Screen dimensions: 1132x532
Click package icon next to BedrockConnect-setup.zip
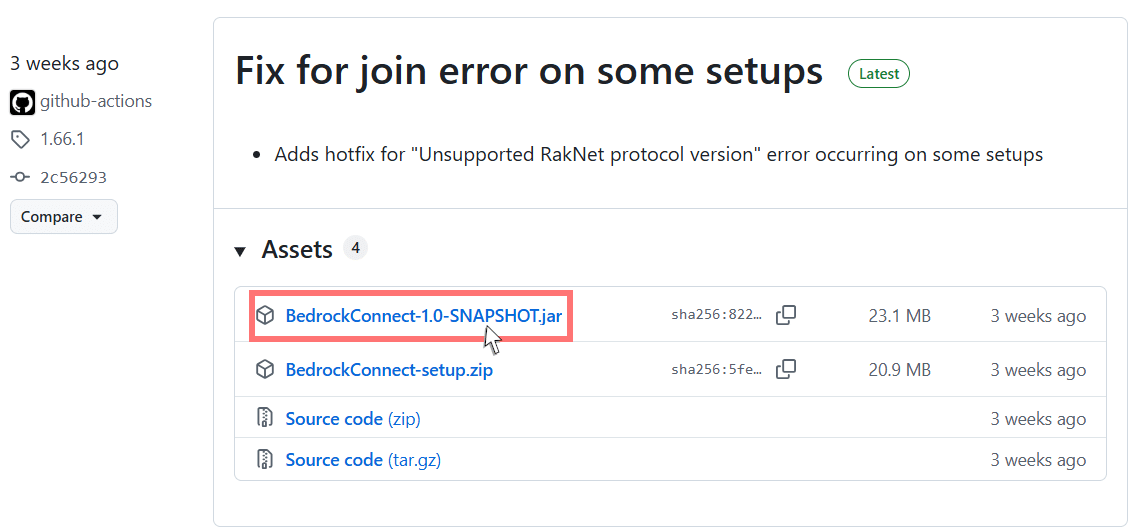click(x=265, y=369)
